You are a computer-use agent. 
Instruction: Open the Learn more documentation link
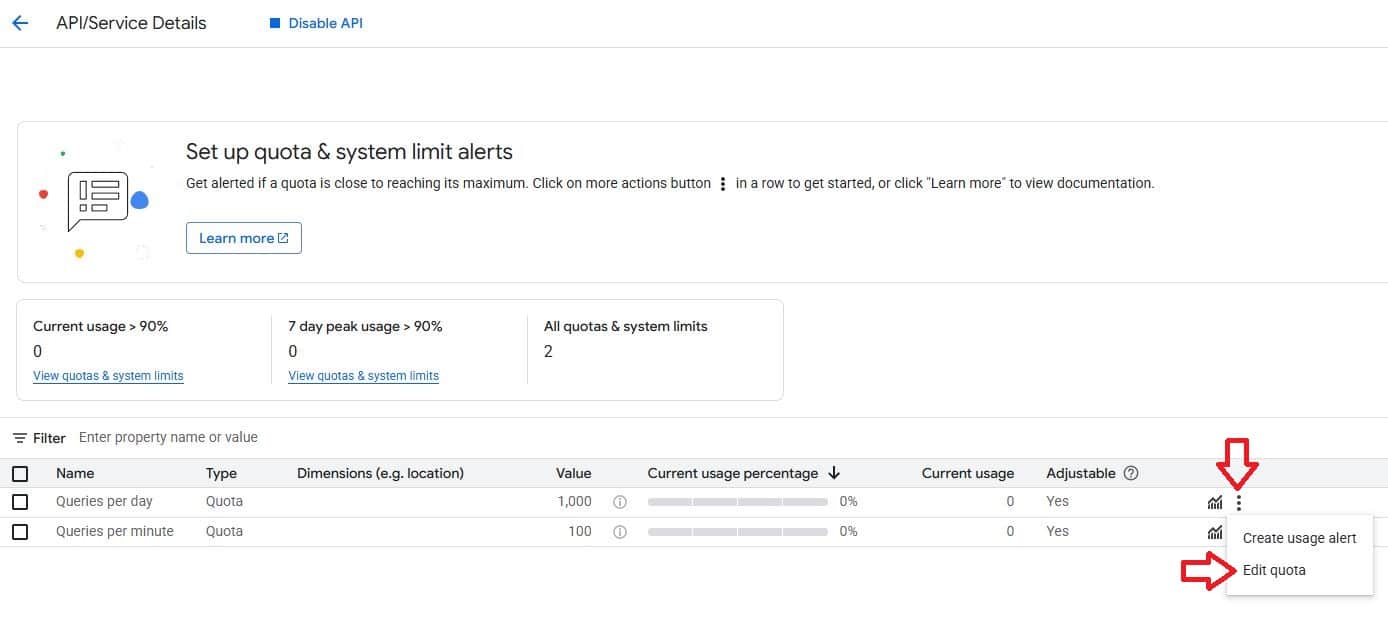pyautogui.click(x=243, y=238)
